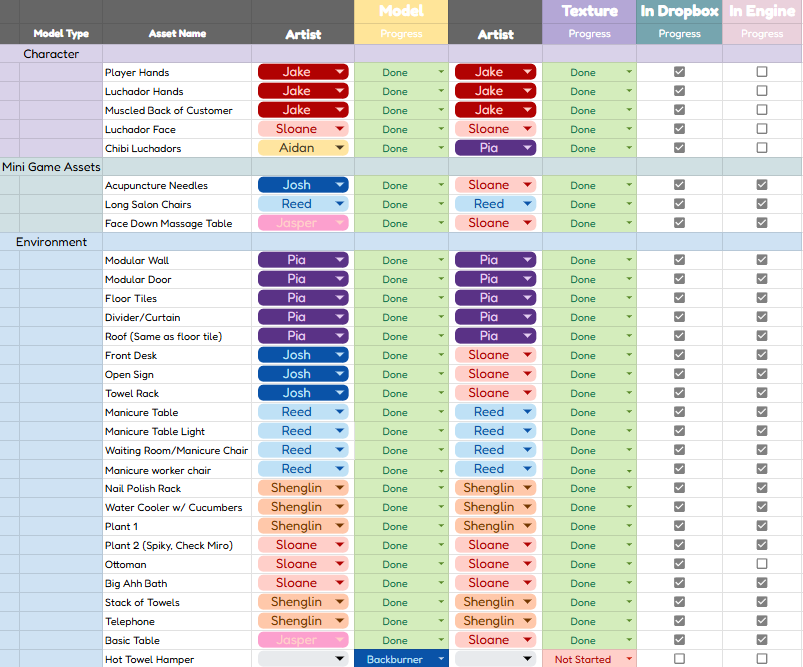Open the Josh dropdown for Acupuncture Needles
Image resolution: width=803 pixels, height=667 pixels.
302,184
